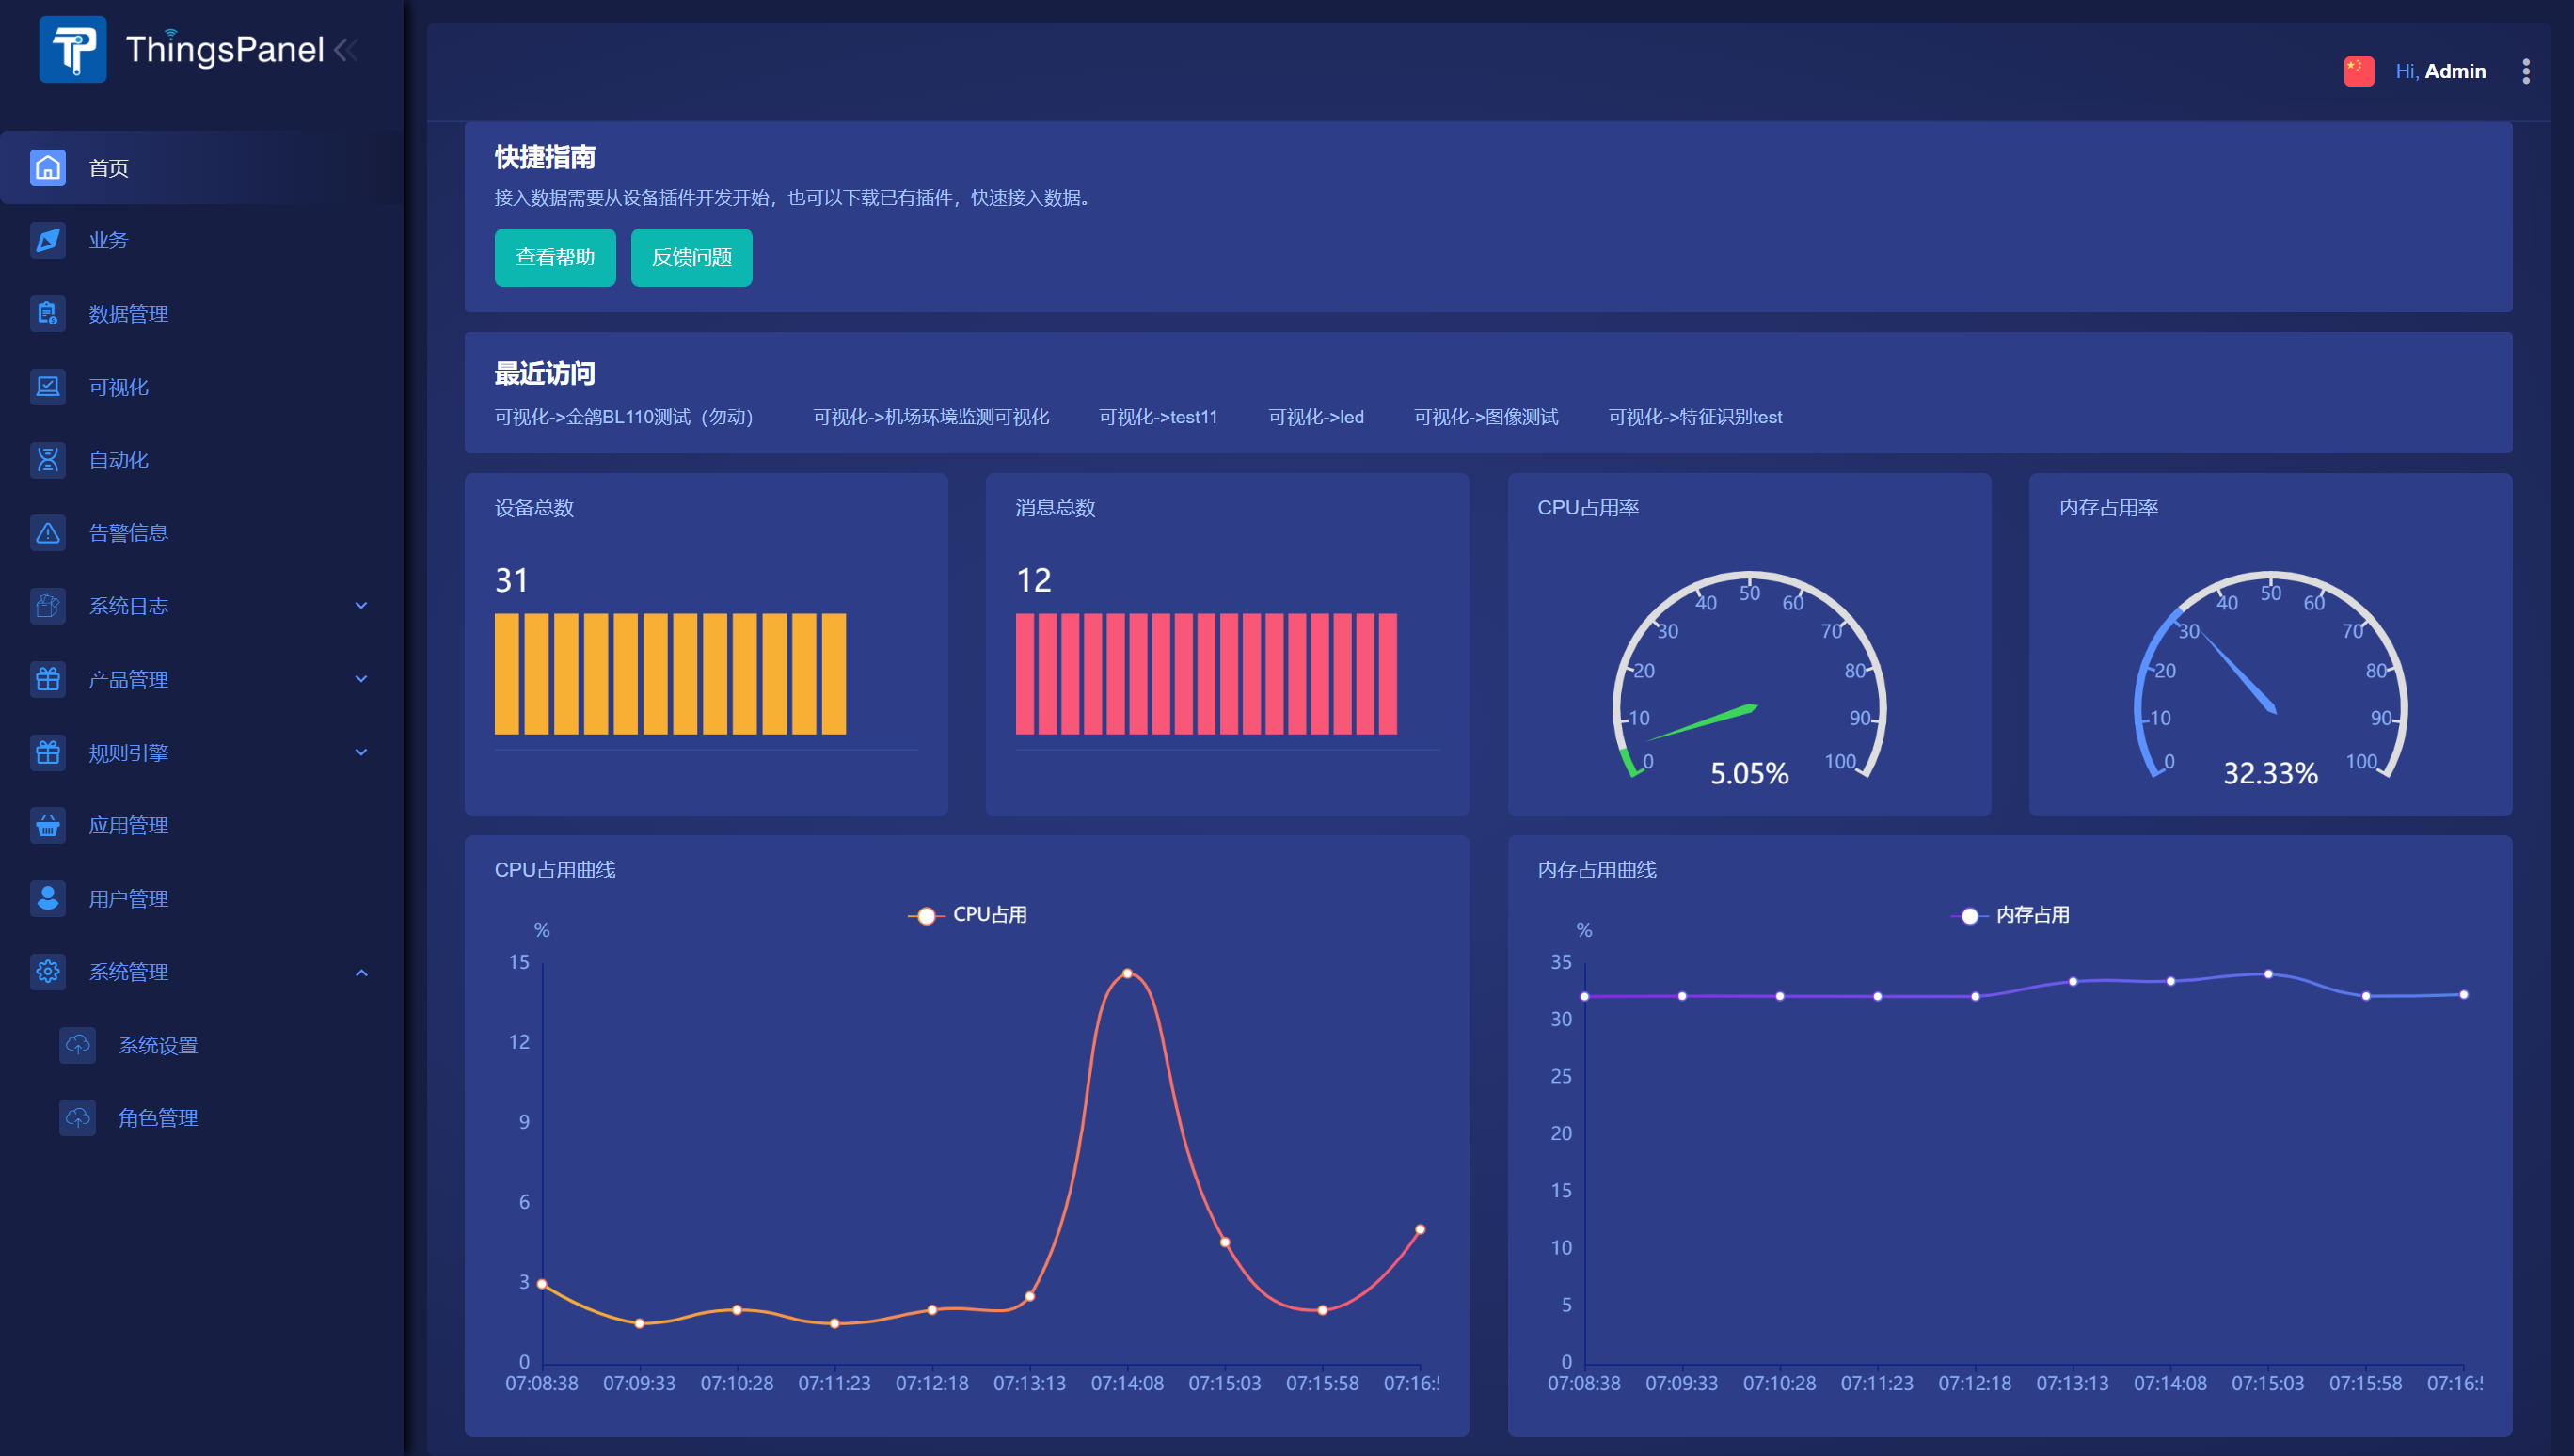Click the home icon in sidebar
This screenshot has width=2574, height=1456.
(x=48, y=168)
